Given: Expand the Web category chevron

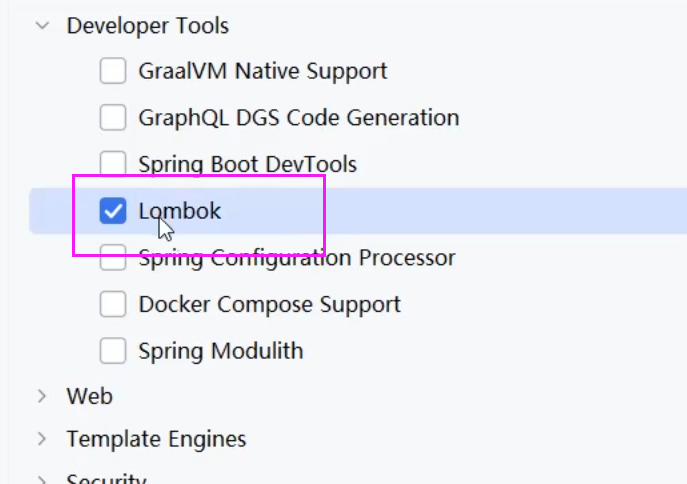Looking at the screenshot, I should click(x=42, y=396).
